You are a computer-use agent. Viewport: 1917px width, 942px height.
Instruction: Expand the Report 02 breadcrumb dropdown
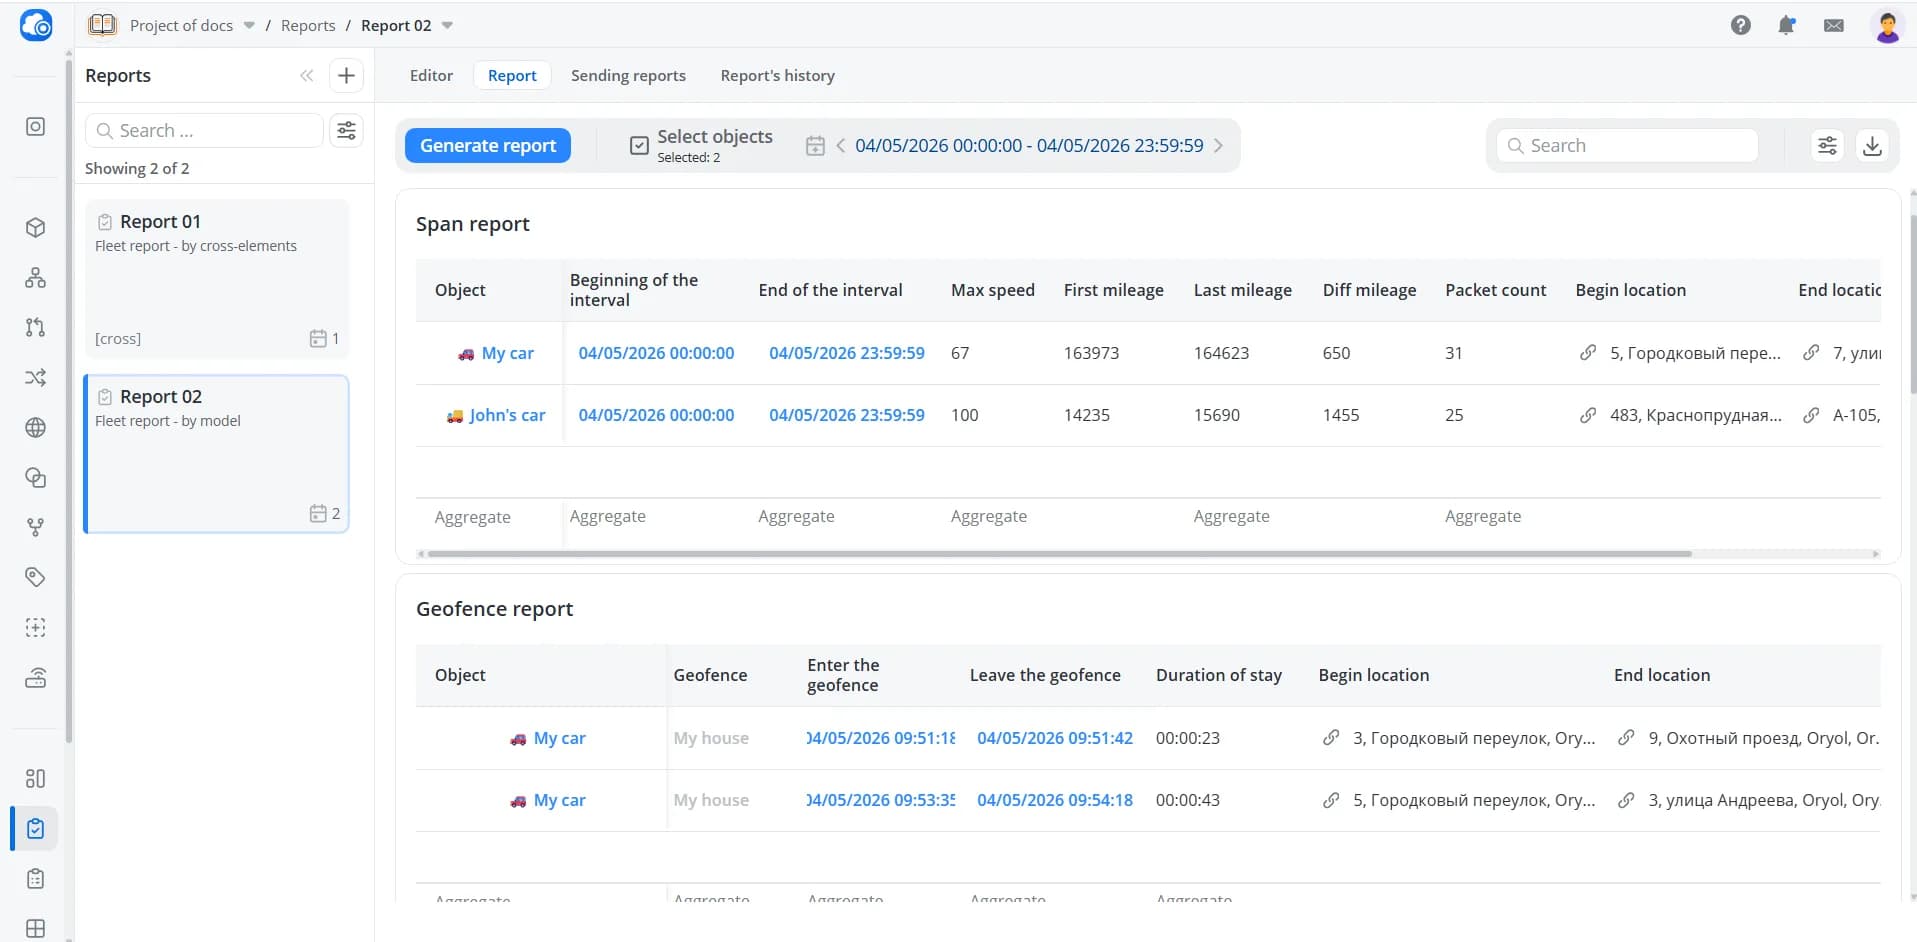click(x=447, y=26)
